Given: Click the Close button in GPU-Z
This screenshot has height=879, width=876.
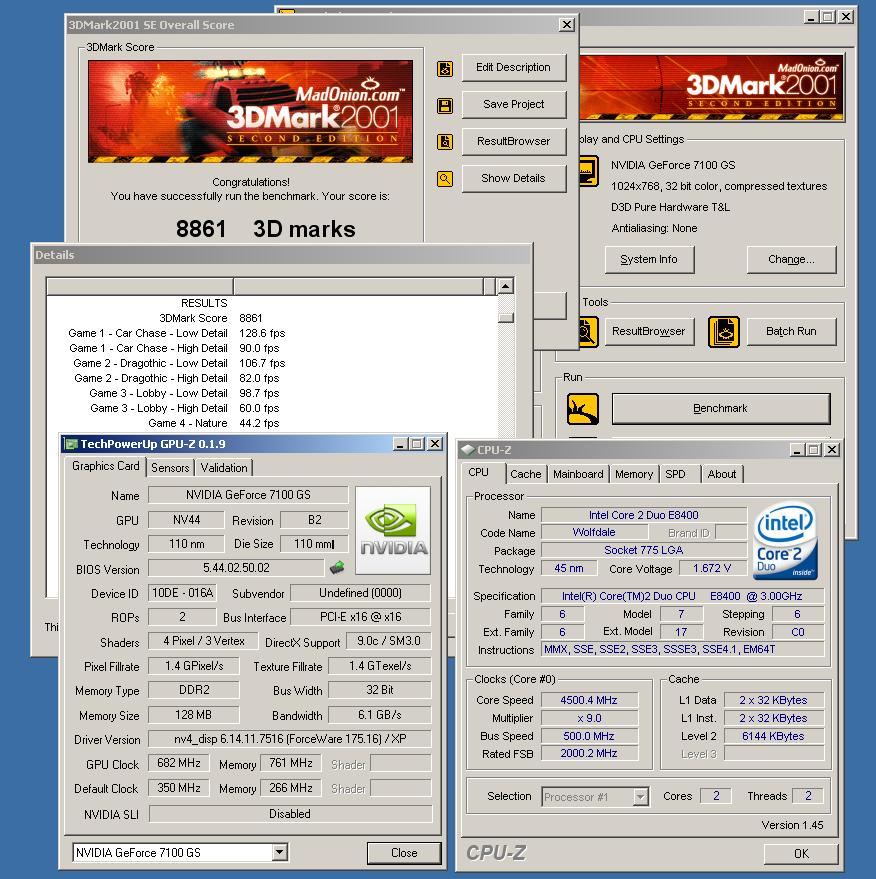Looking at the screenshot, I should 404,853.
